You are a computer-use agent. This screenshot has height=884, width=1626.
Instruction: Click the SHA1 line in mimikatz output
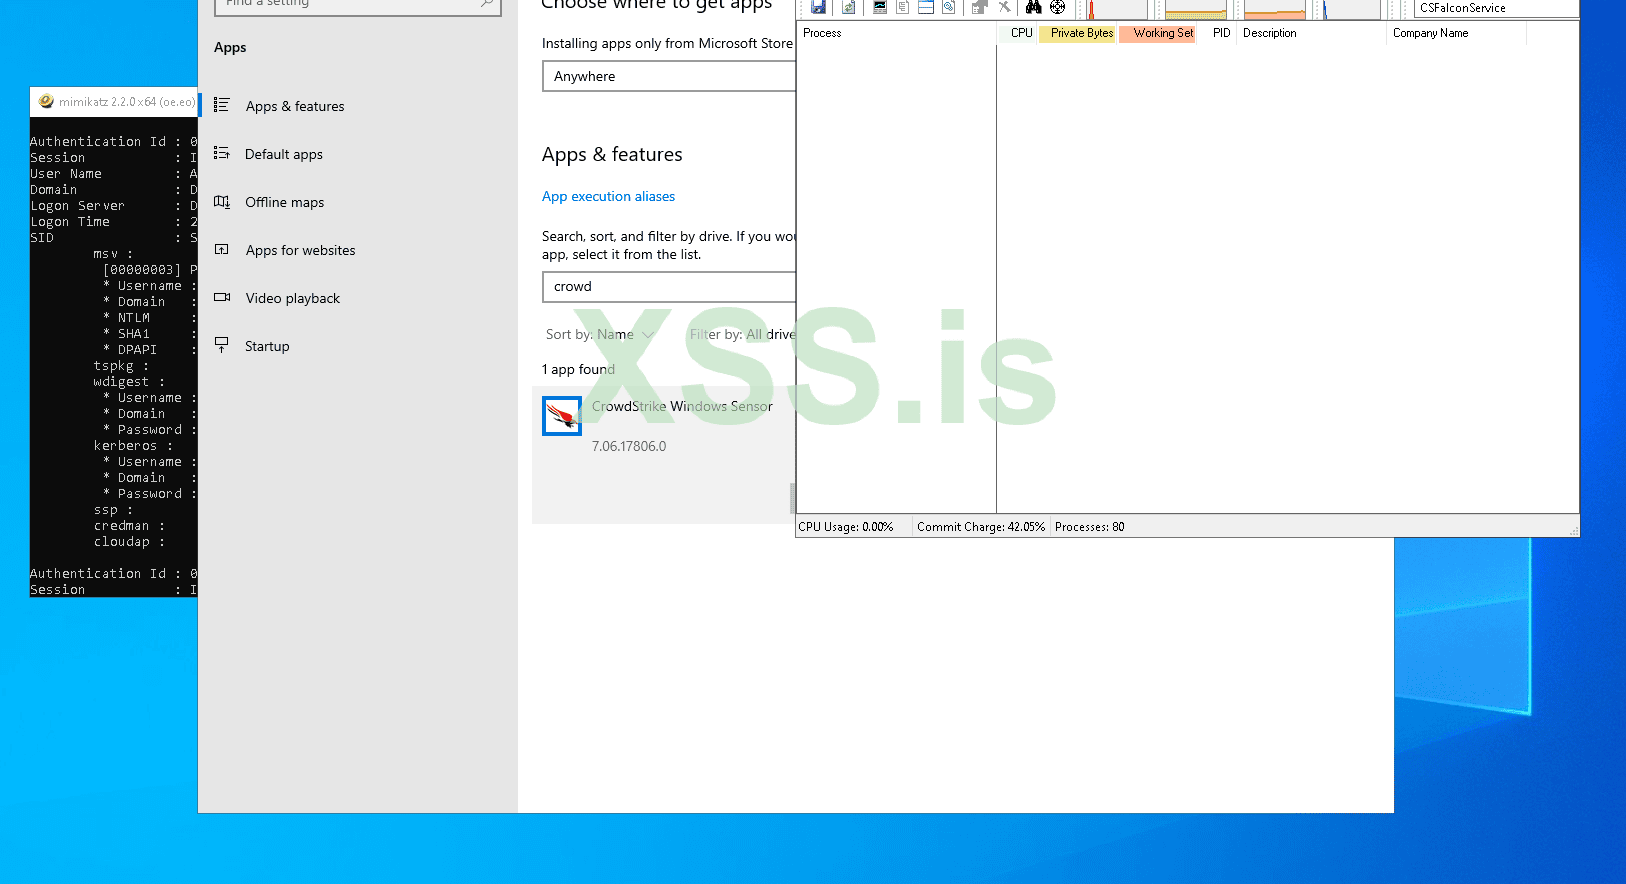click(149, 334)
